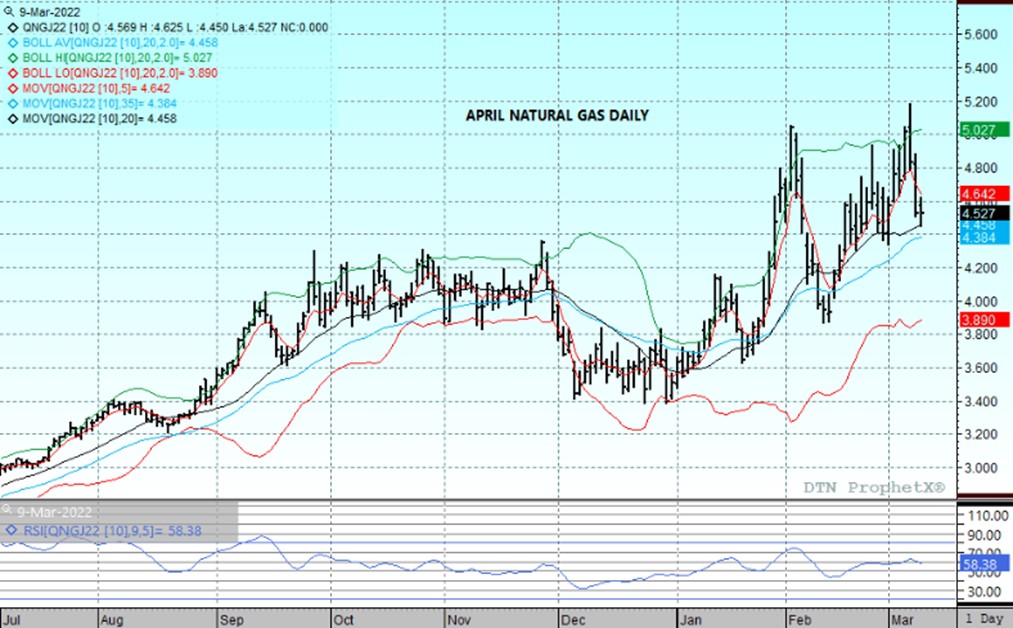Click the green diamond beside BOLL HI

(7, 58)
